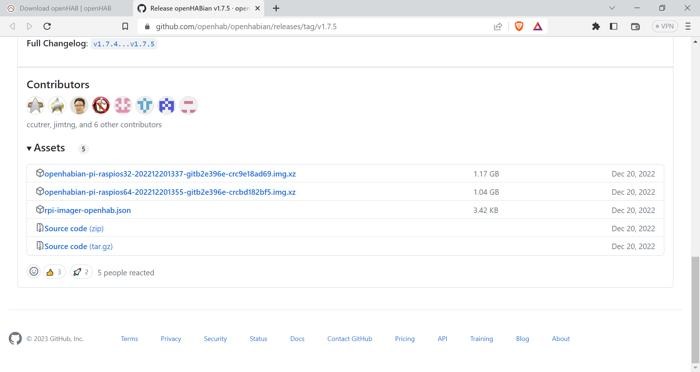Click package icon beside rpi-imager-openhab.json
Screen dimensions: 700x372
point(40,209)
